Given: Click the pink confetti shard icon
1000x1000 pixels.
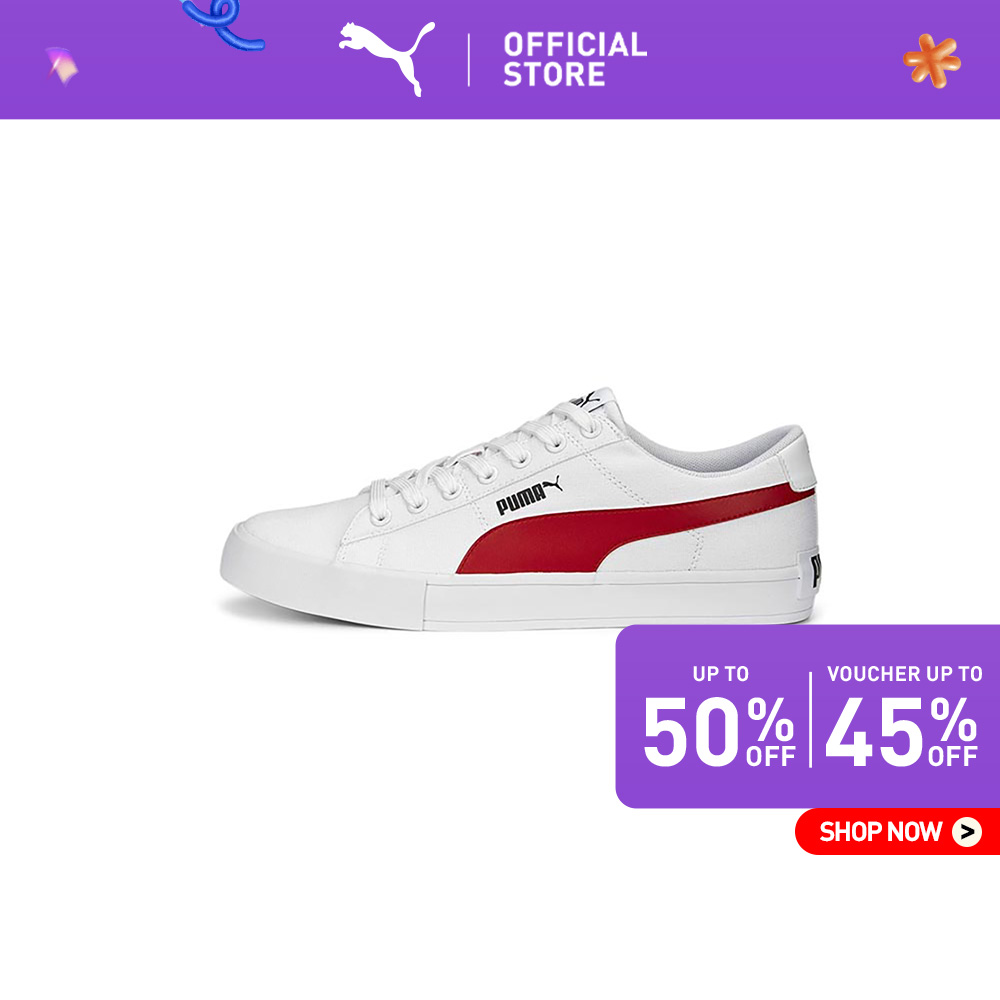Looking at the screenshot, I should coord(62,66).
